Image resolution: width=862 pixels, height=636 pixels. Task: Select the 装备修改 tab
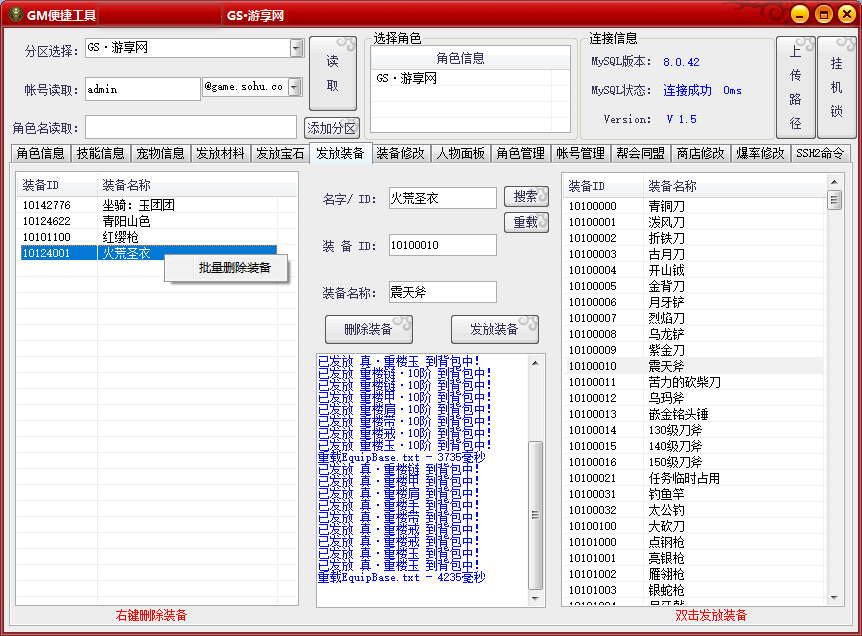pyautogui.click(x=401, y=153)
